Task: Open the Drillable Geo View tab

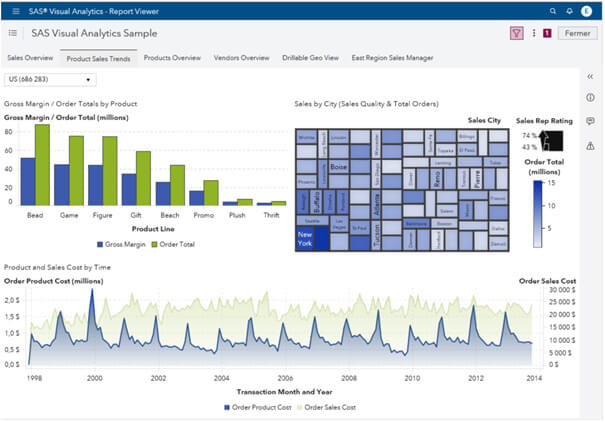Action: (x=310, y=58)
